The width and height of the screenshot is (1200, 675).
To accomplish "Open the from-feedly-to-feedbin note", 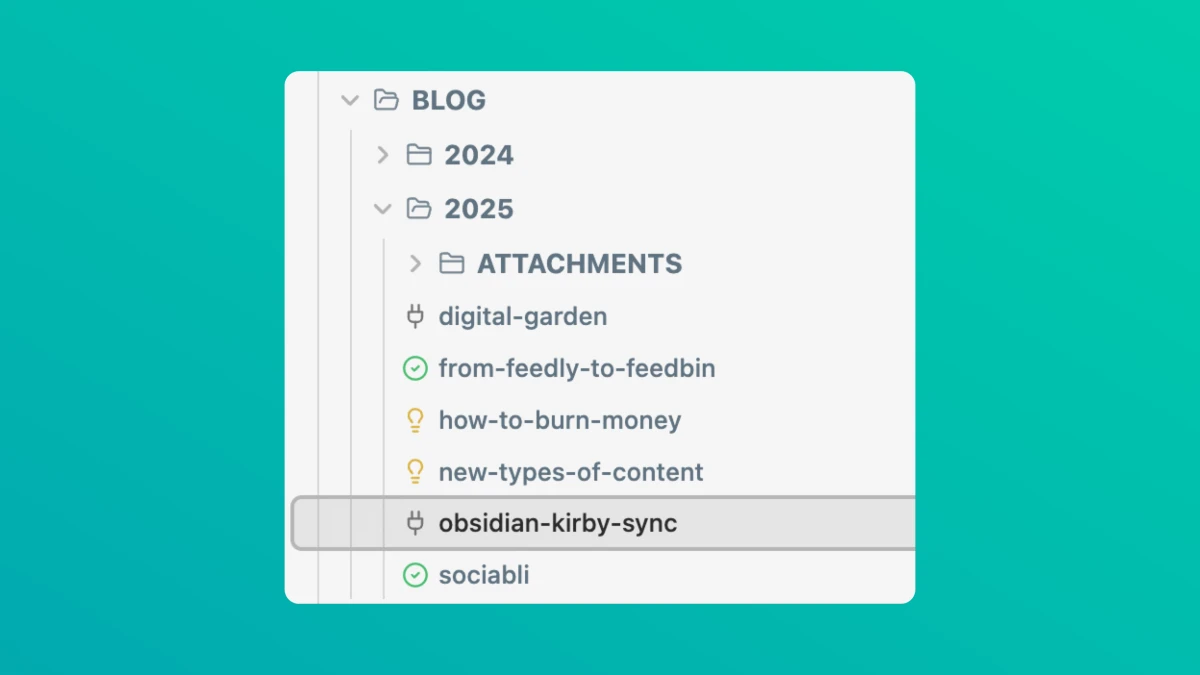I will pos(577,369).
